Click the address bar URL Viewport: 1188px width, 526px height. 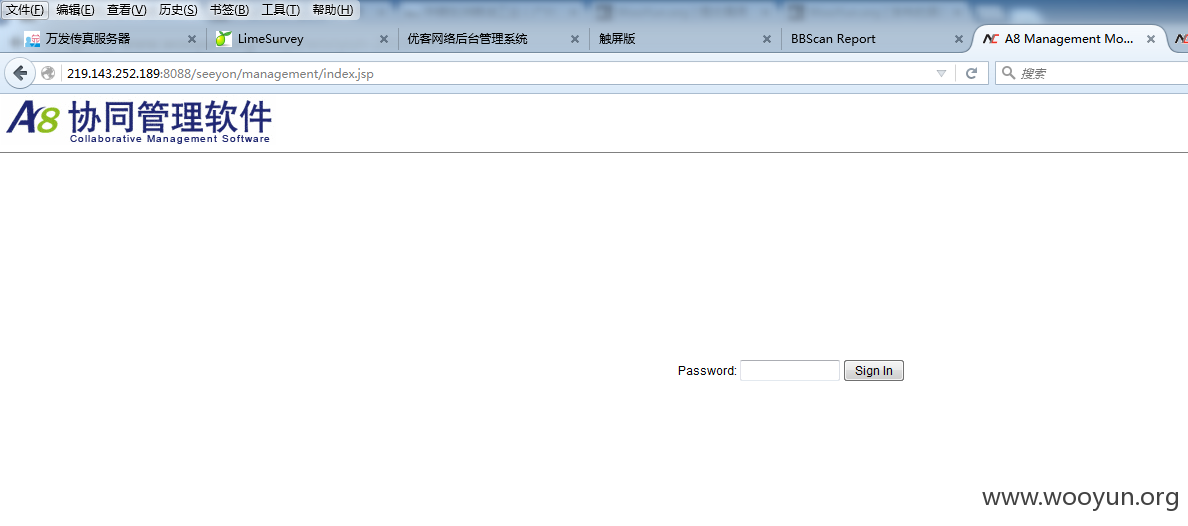[220, 74]
